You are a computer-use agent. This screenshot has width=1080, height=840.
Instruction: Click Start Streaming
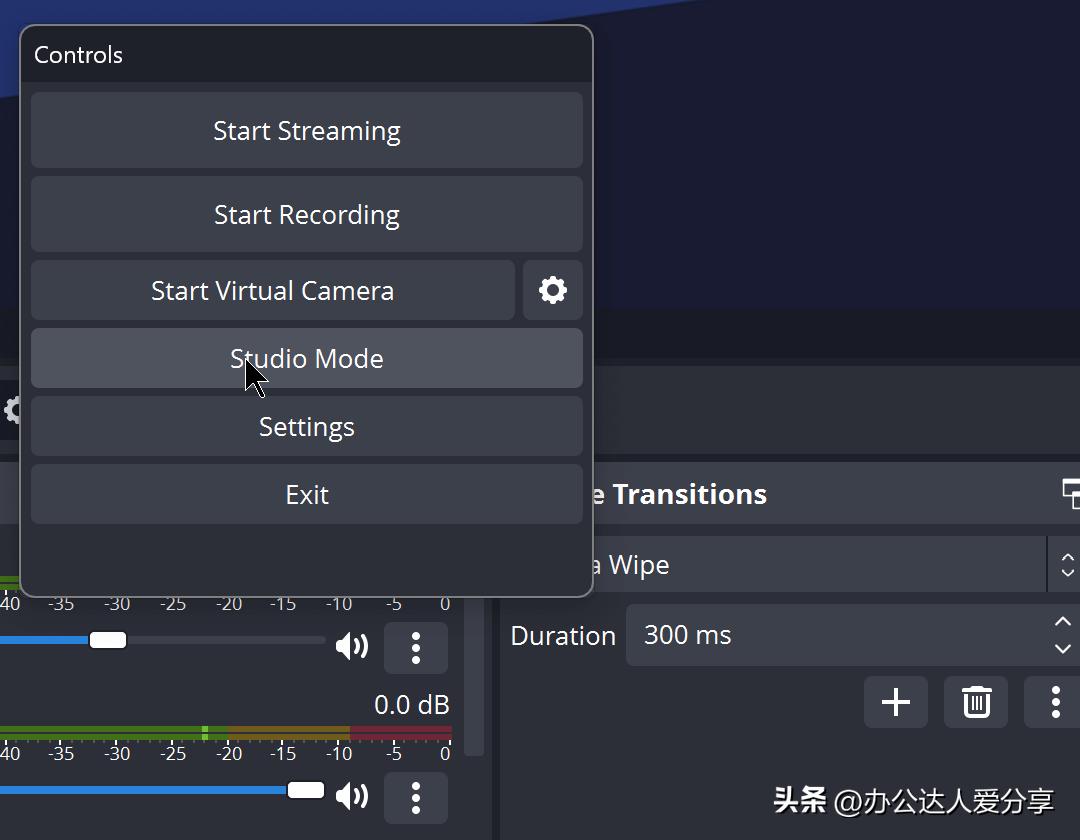click(x=306, y=131)
